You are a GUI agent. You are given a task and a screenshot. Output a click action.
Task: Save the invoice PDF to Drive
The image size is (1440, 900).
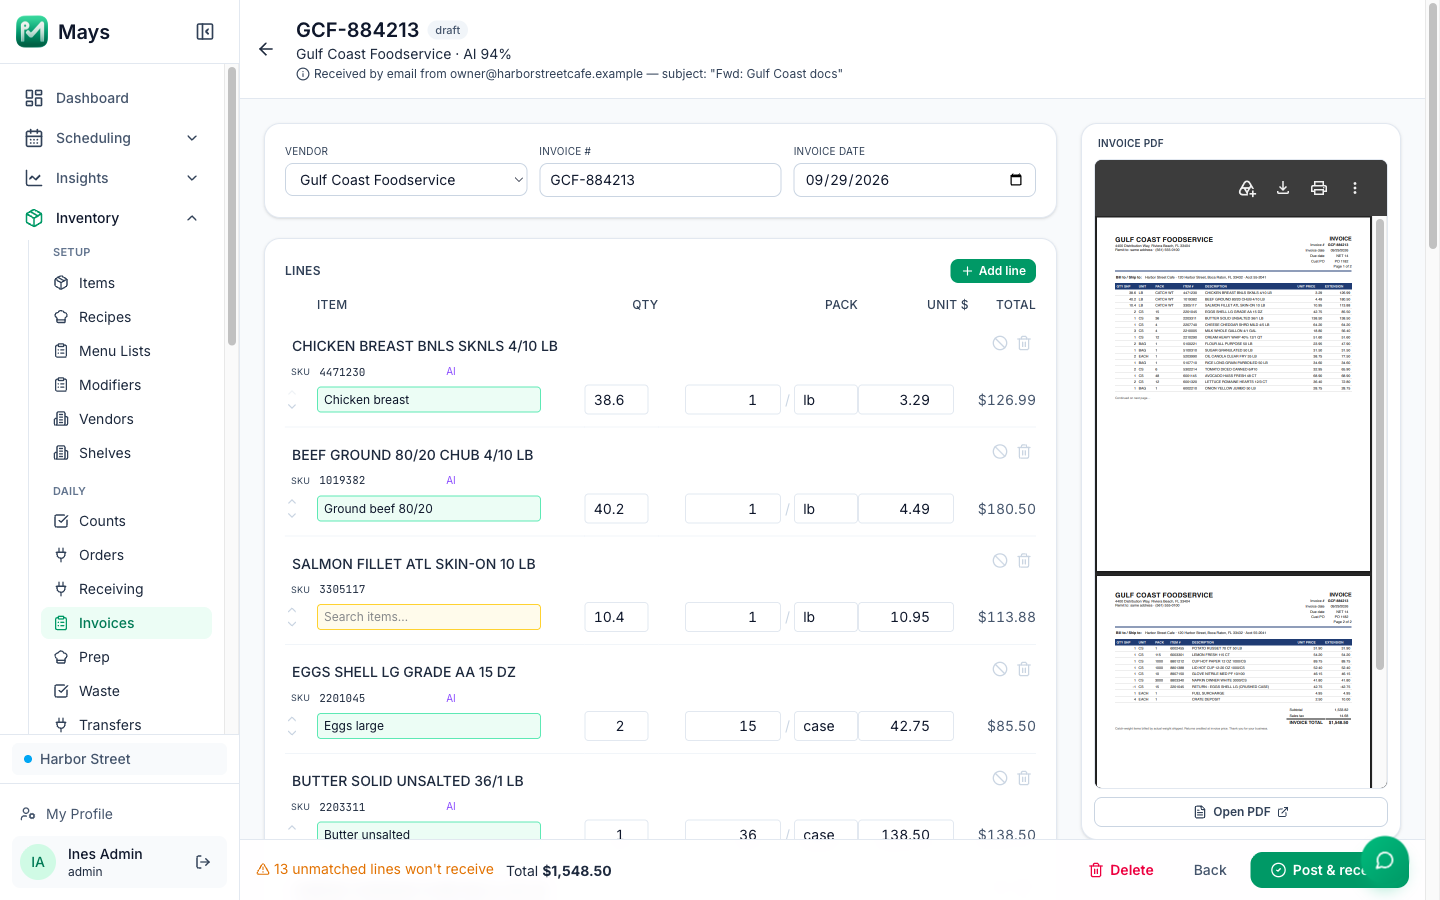click(1247, 188)
